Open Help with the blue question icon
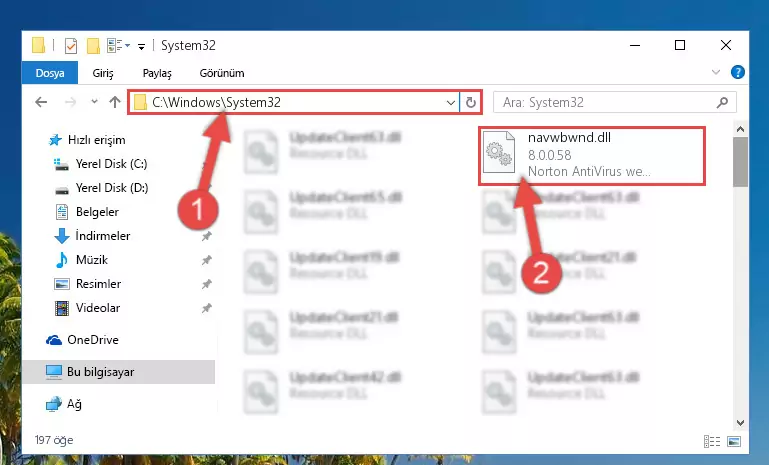 click(737, 73)
